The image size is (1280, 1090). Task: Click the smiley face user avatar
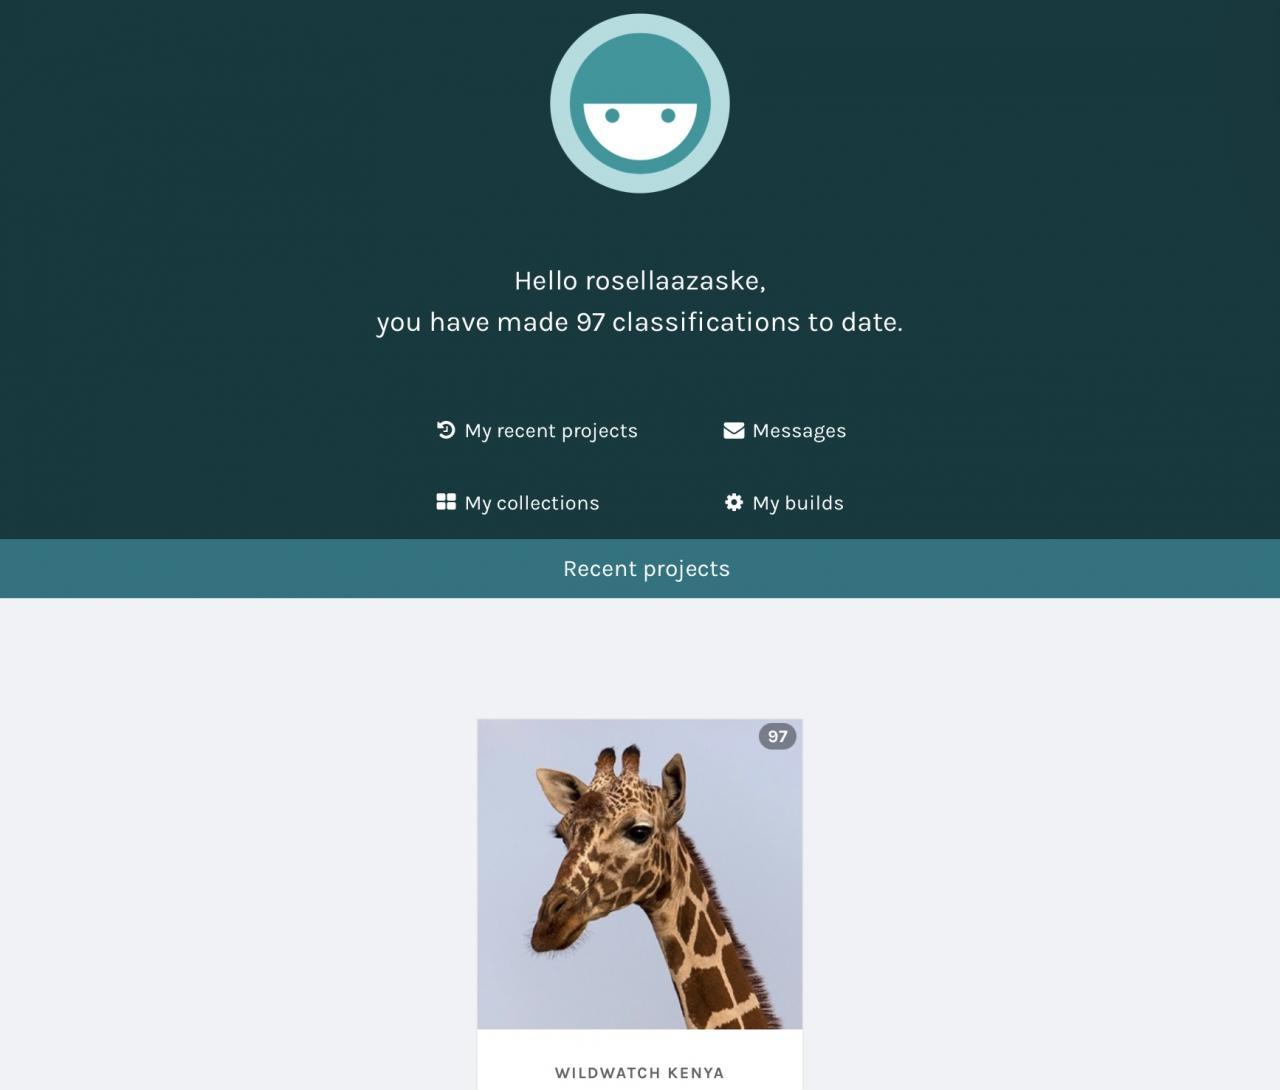tap(640, 103)
